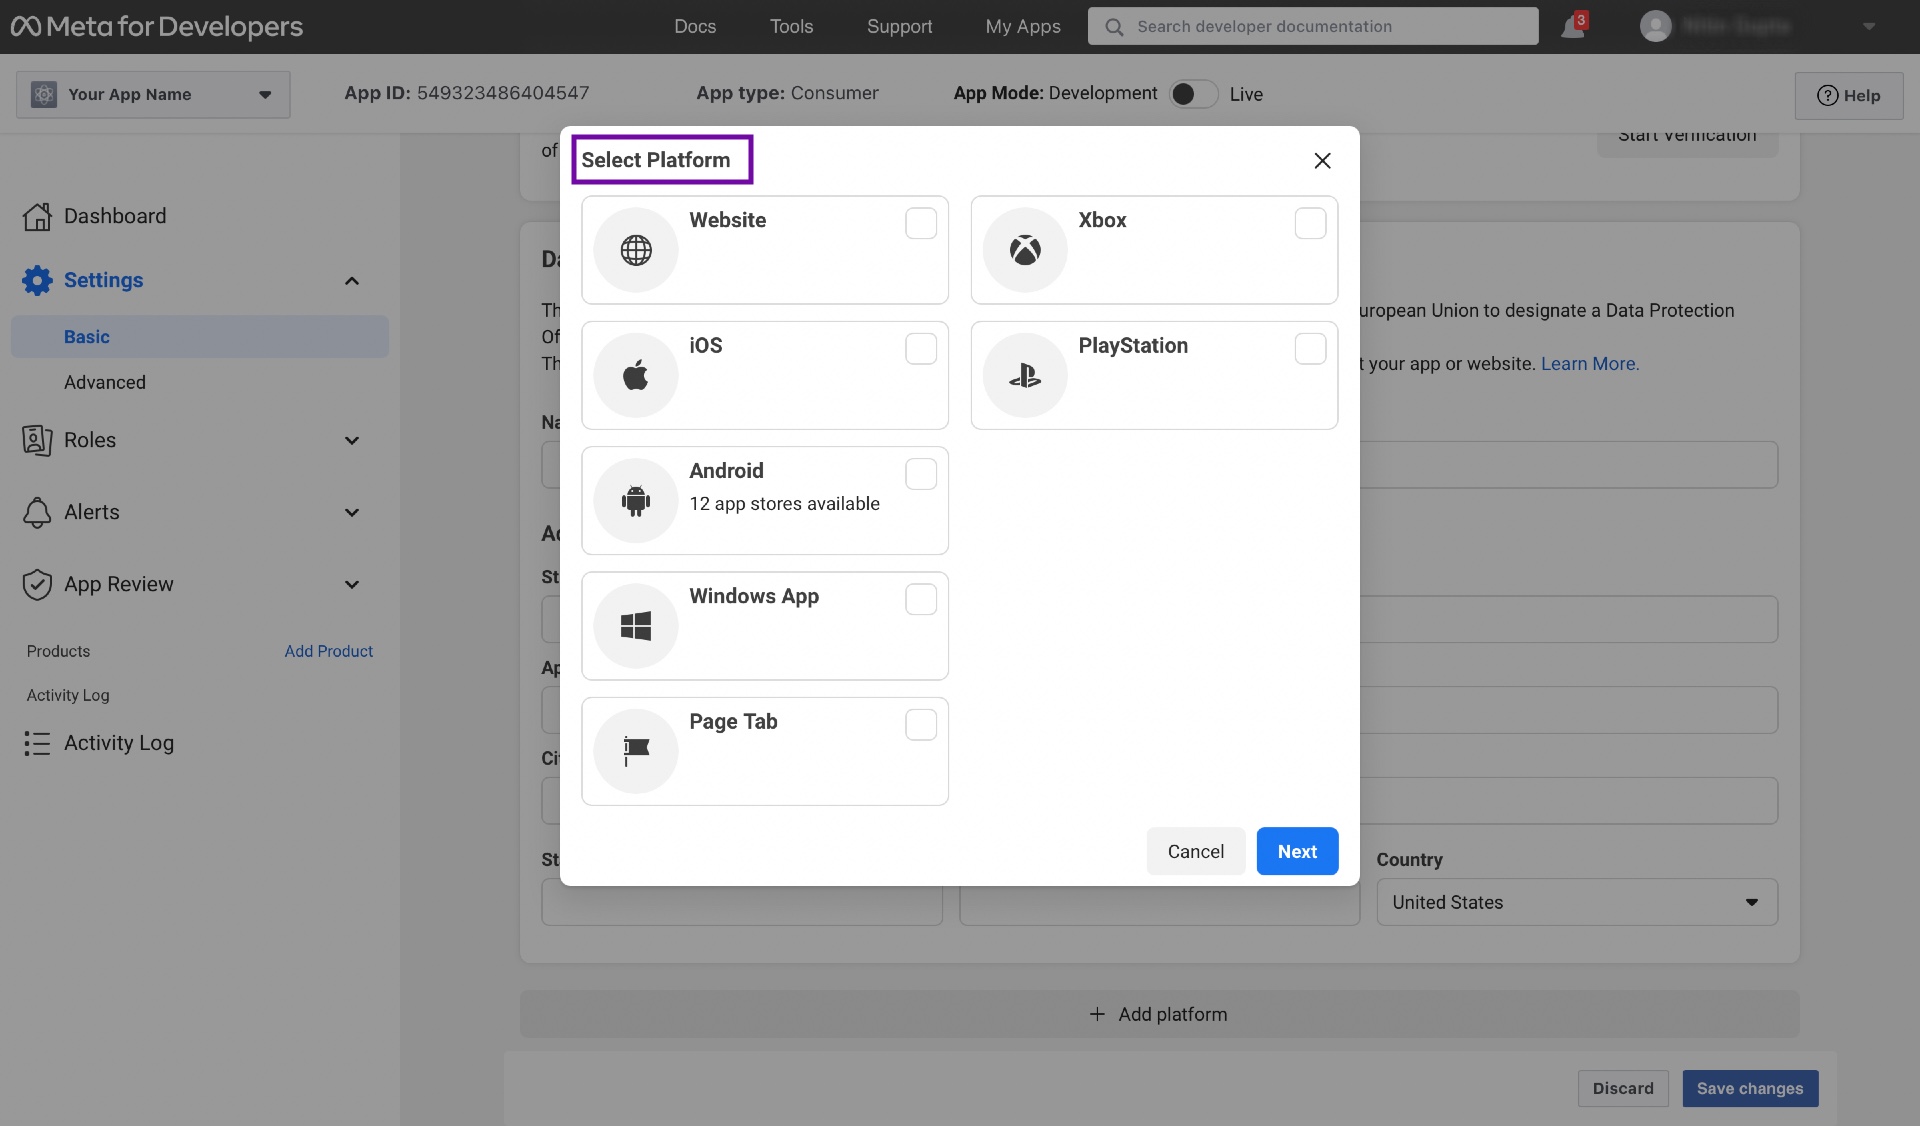Click the Page Tab platform icon
The width and height of the screenshot is (1920, 1126).
coord(636,749)
